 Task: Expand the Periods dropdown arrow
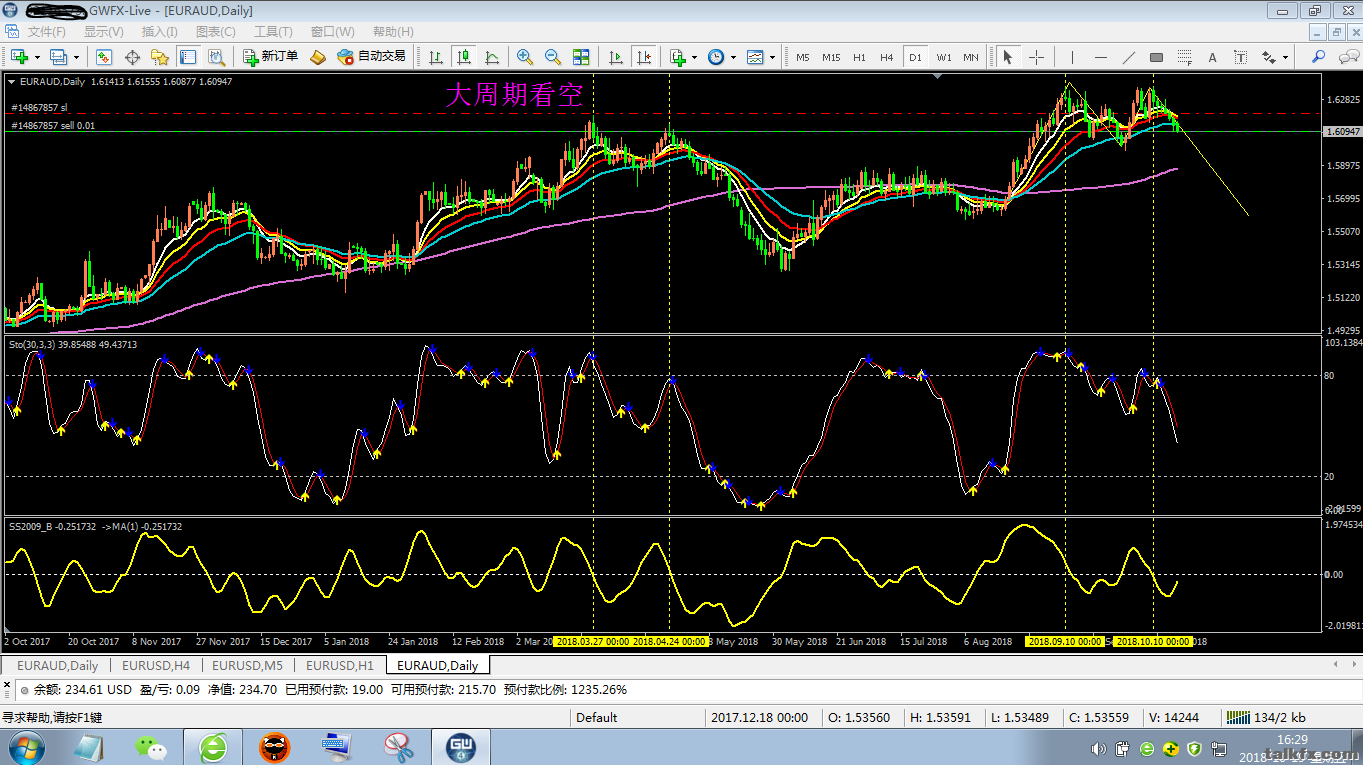[x=733, y=57]
